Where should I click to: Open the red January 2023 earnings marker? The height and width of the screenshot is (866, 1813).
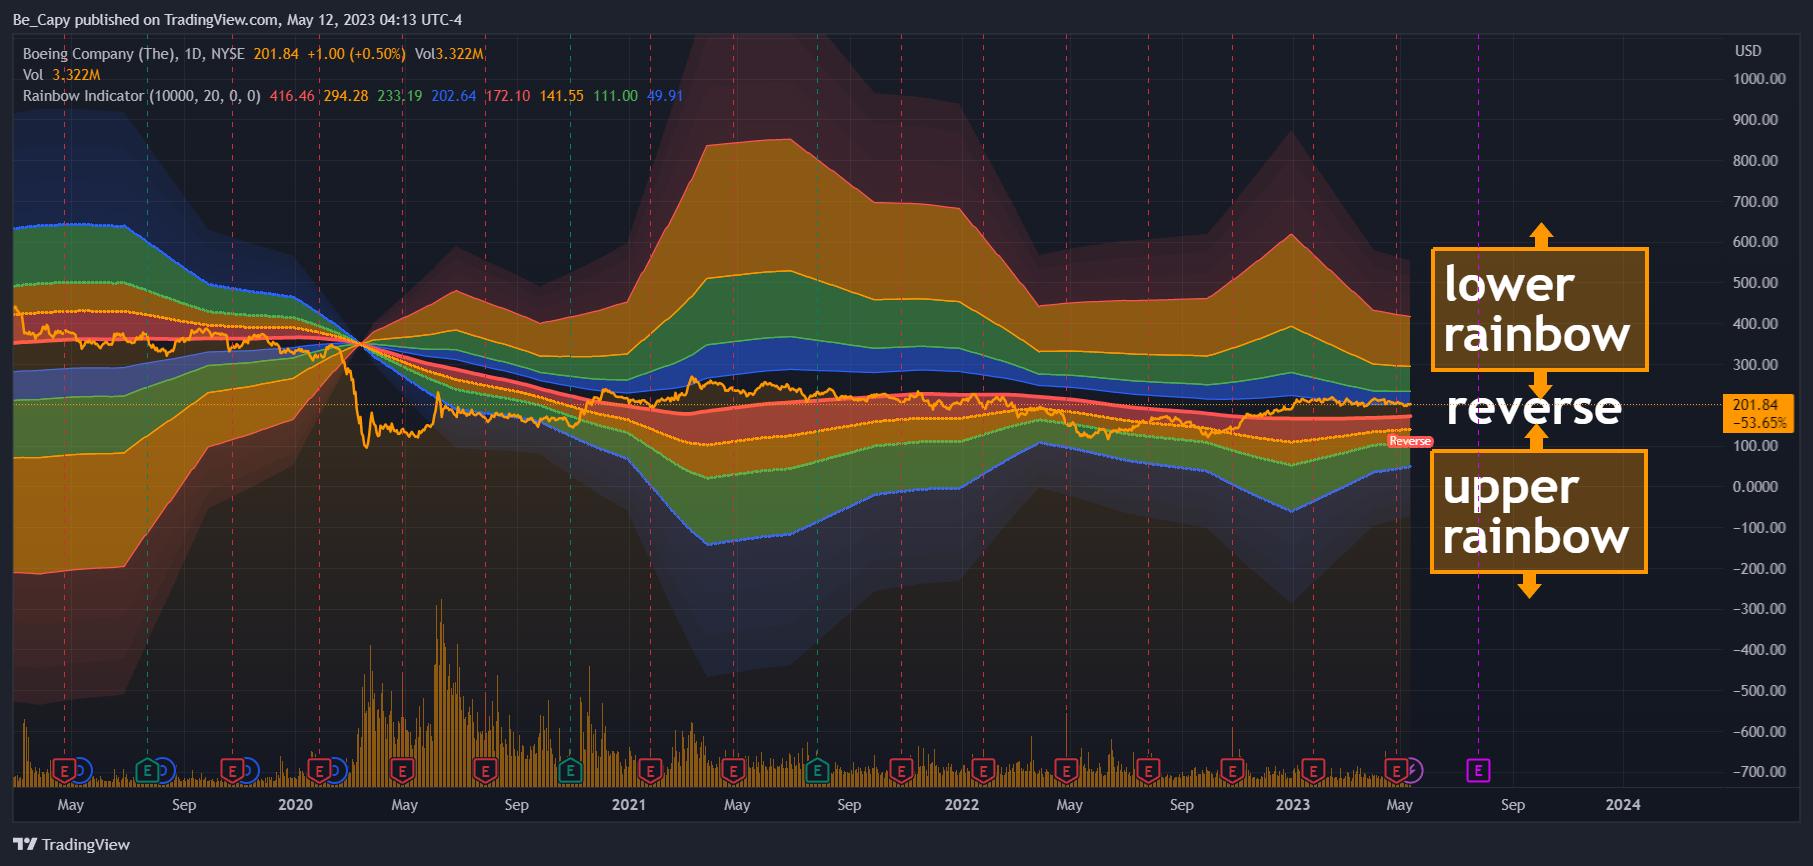point(1313,771)
